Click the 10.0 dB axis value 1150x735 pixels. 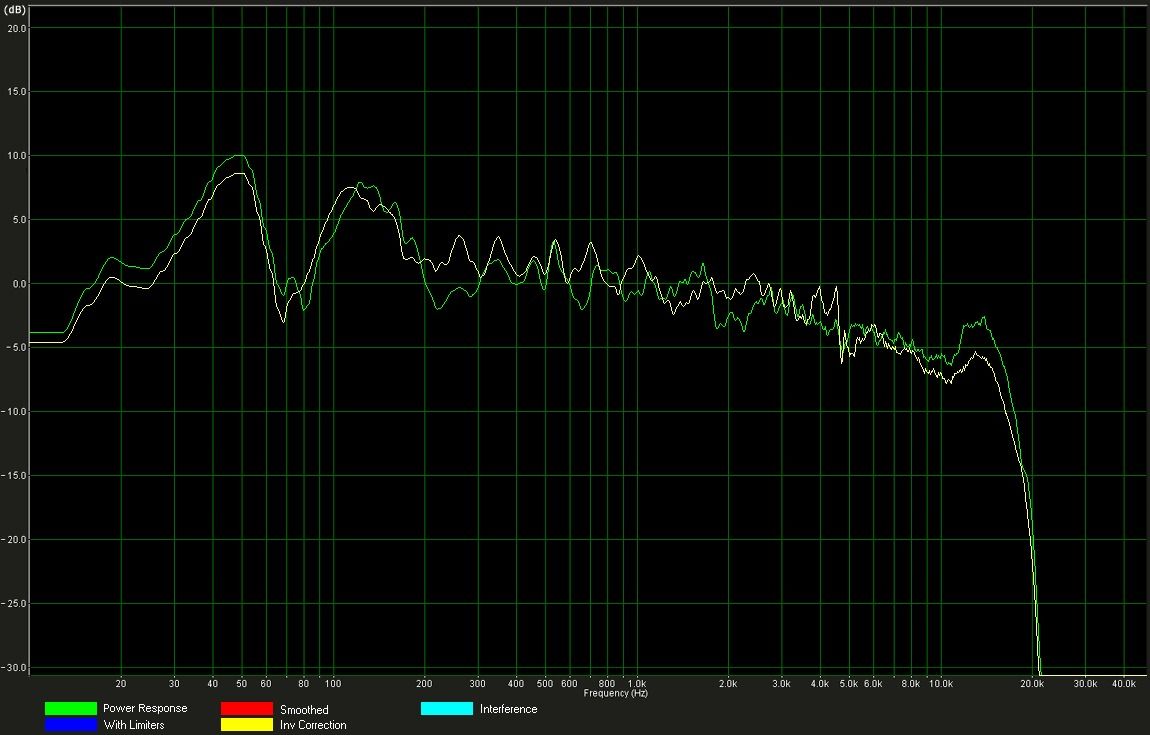pyautogui.click(x=18, y=156)
